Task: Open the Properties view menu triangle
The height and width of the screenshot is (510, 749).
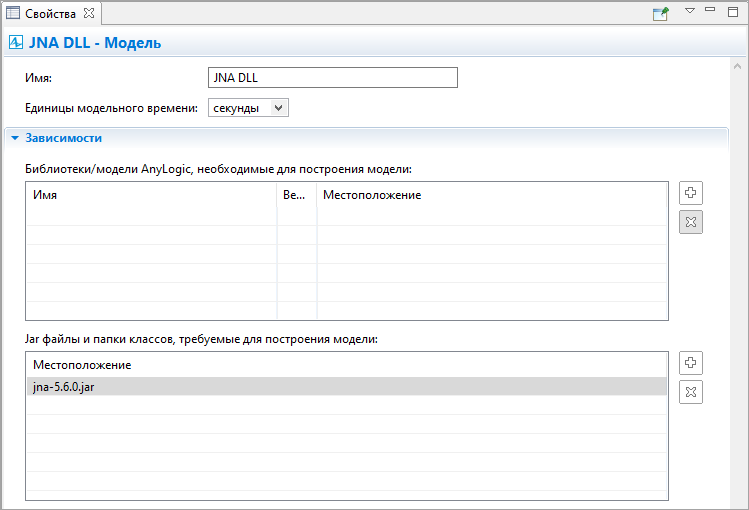Action: pos(690,11)
